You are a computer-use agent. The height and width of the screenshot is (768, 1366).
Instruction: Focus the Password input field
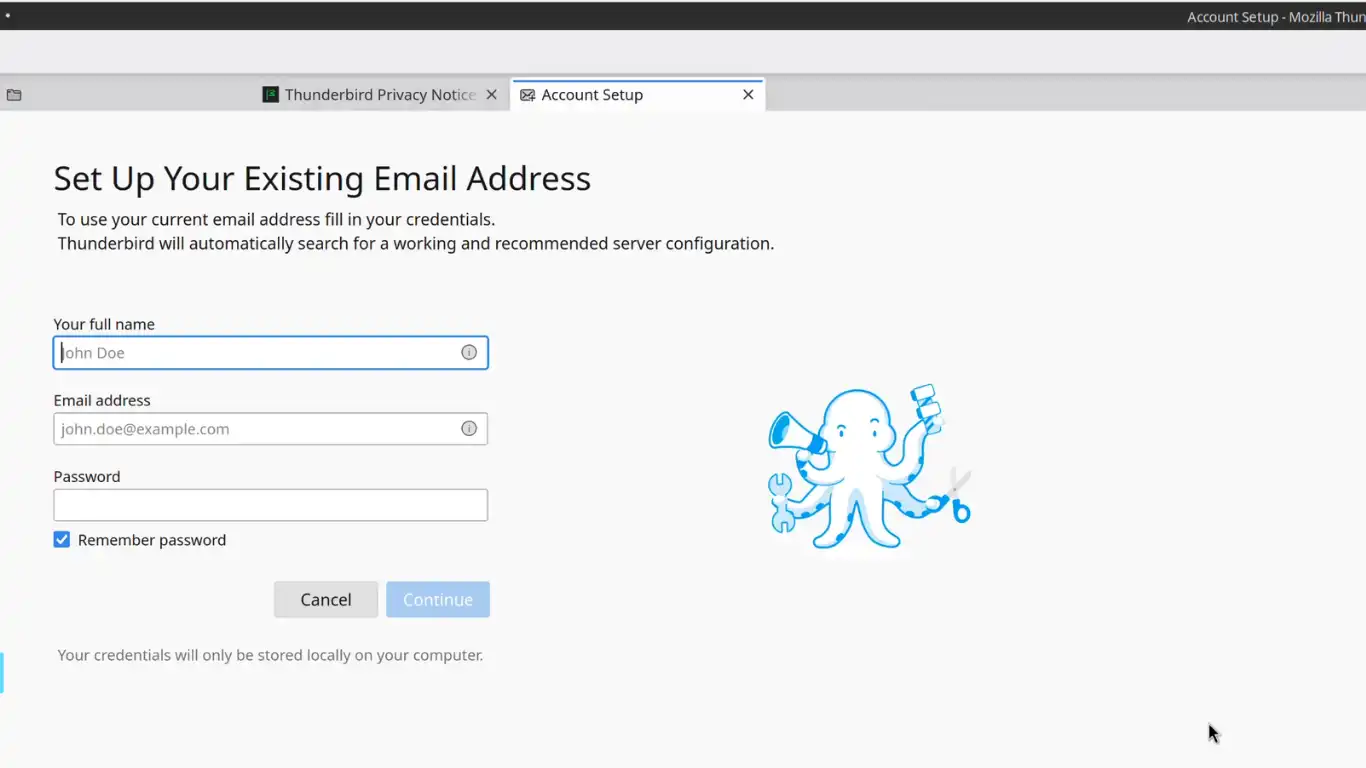pyautogui.click(x=270, y=505)
